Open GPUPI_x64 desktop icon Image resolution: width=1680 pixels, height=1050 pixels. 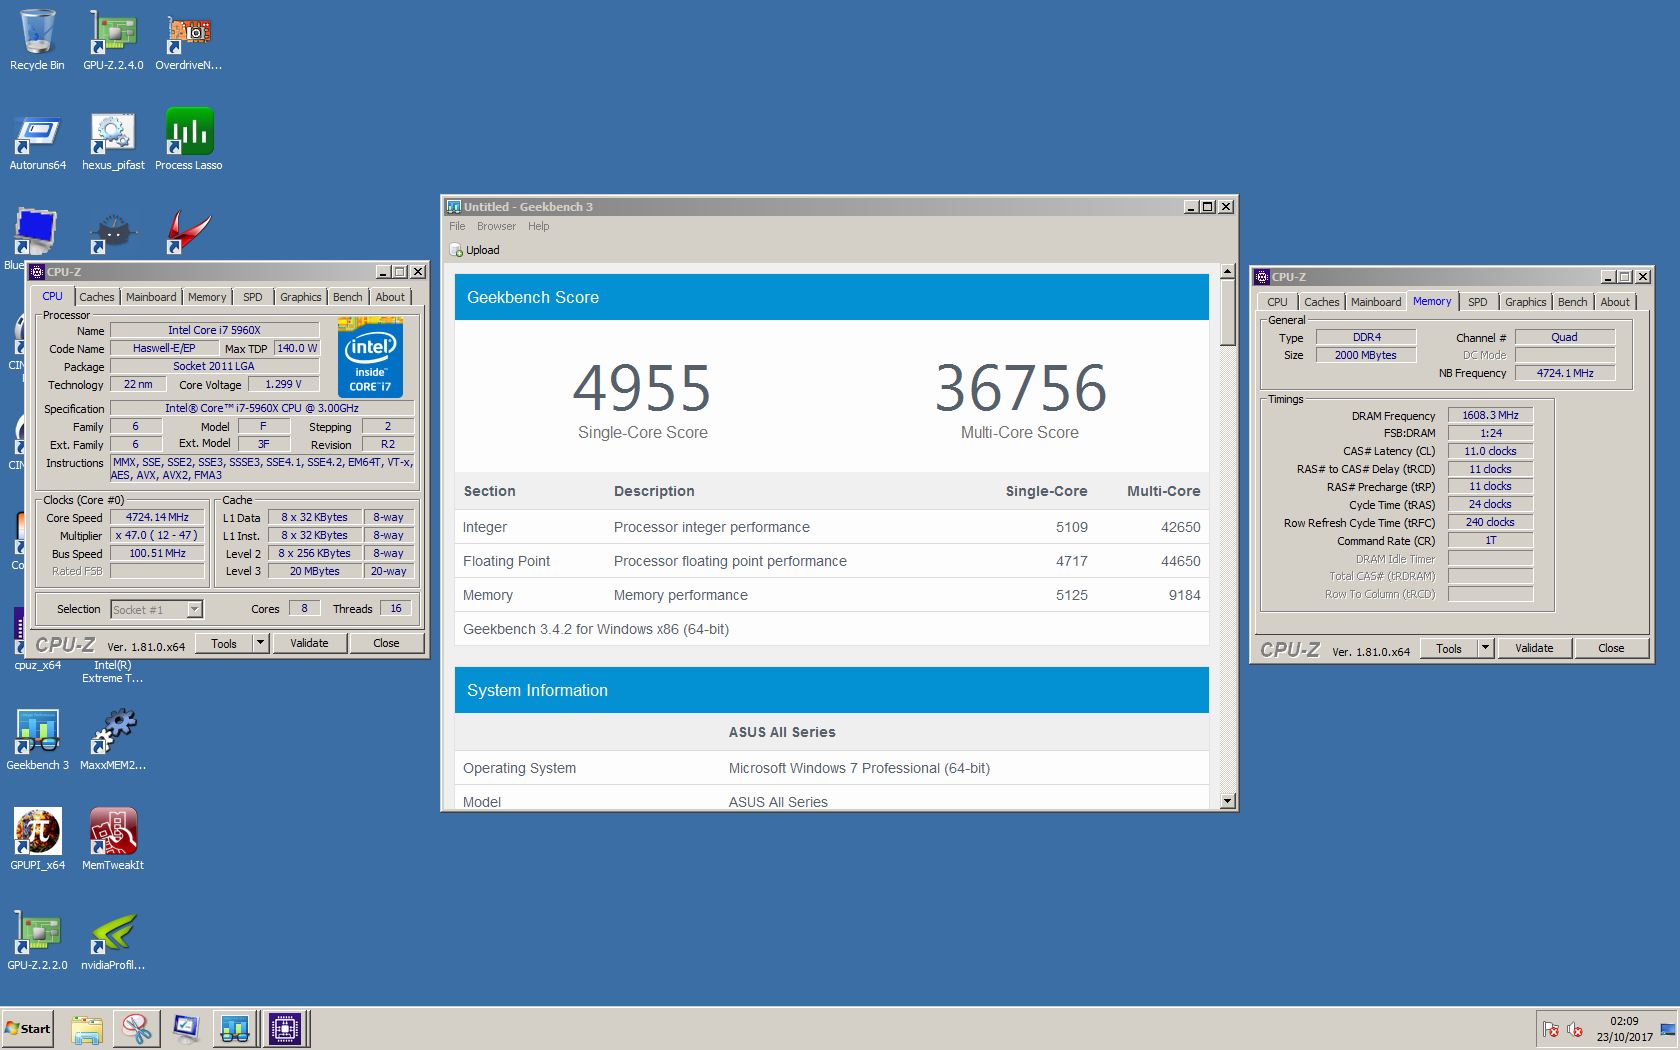coord(37,840)
